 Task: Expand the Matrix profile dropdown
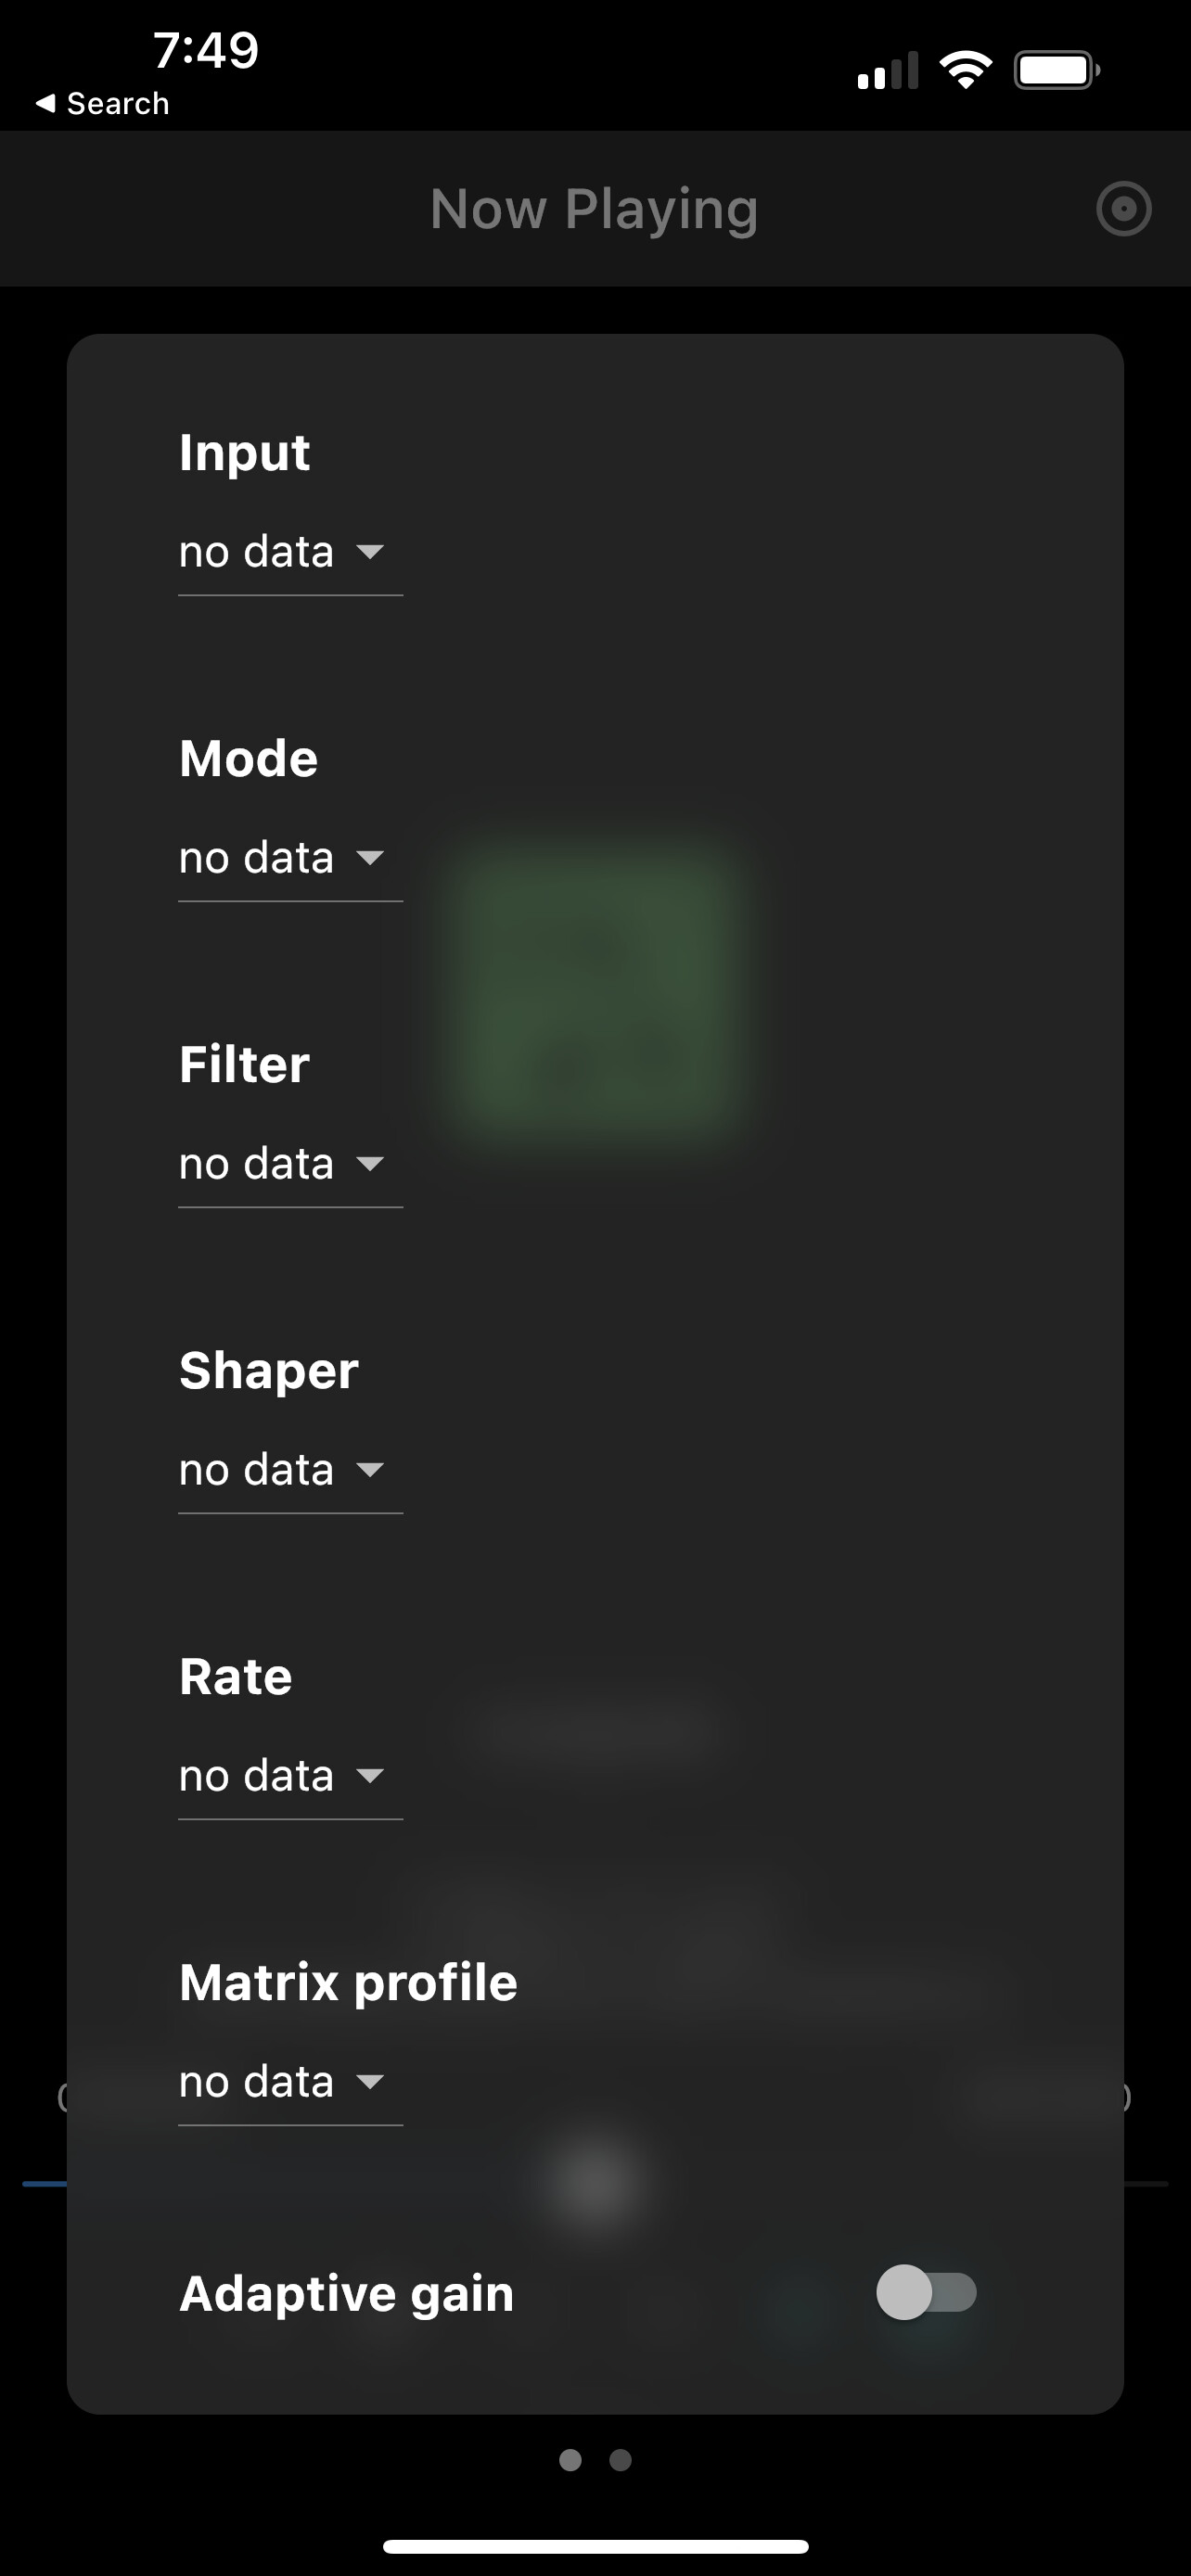coord(289,2083)
